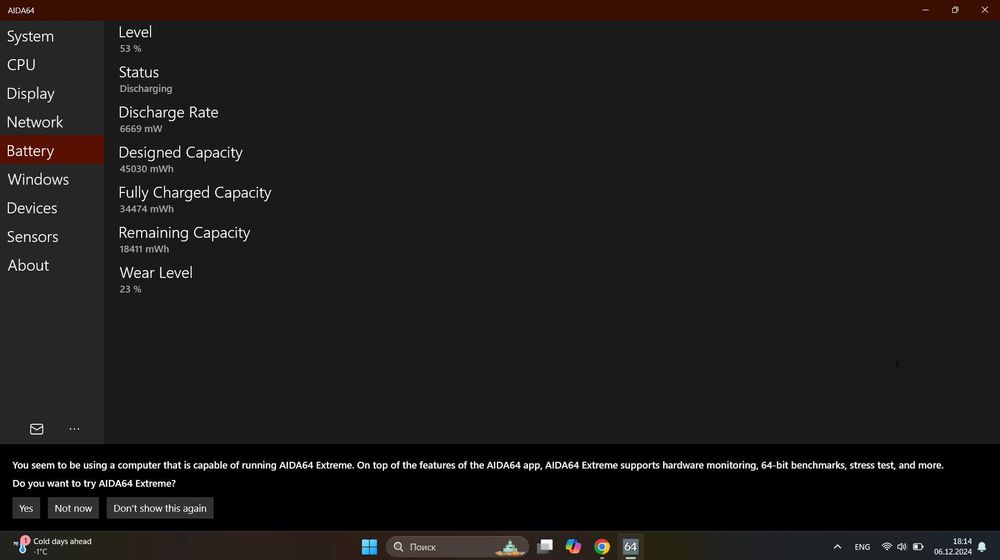Select the Discharge Rate 6669 mW entry
1000x560 pixels.
coord(168,119)
